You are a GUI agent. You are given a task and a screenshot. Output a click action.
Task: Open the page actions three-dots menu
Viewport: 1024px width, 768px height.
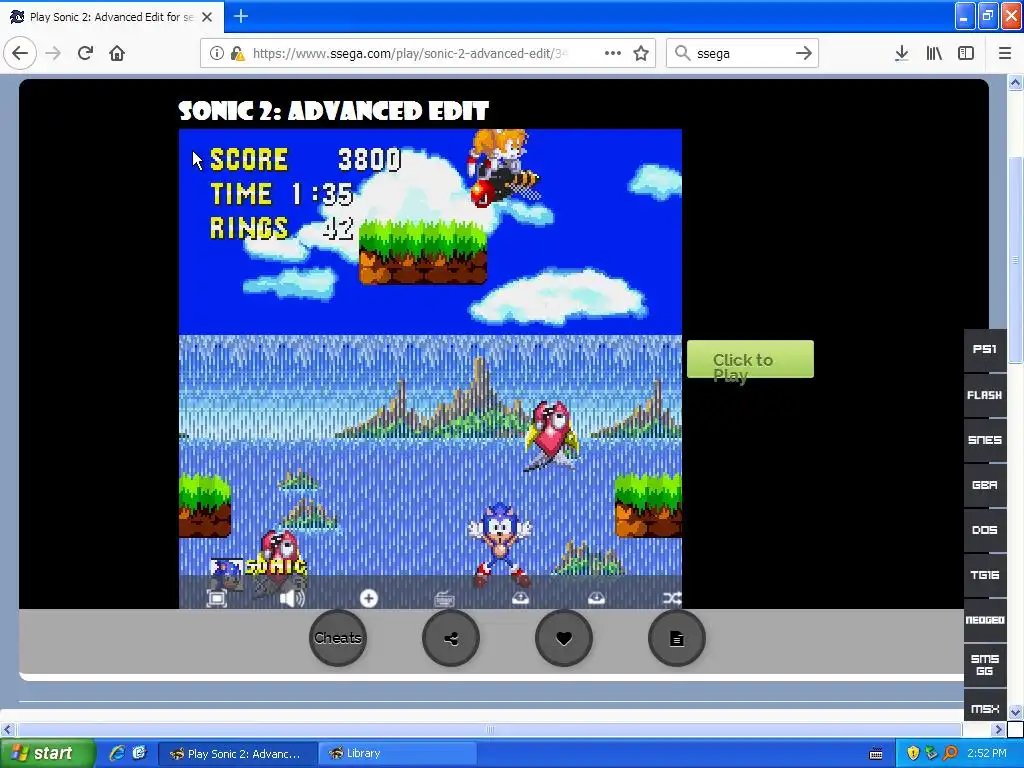tap(613, 53)
